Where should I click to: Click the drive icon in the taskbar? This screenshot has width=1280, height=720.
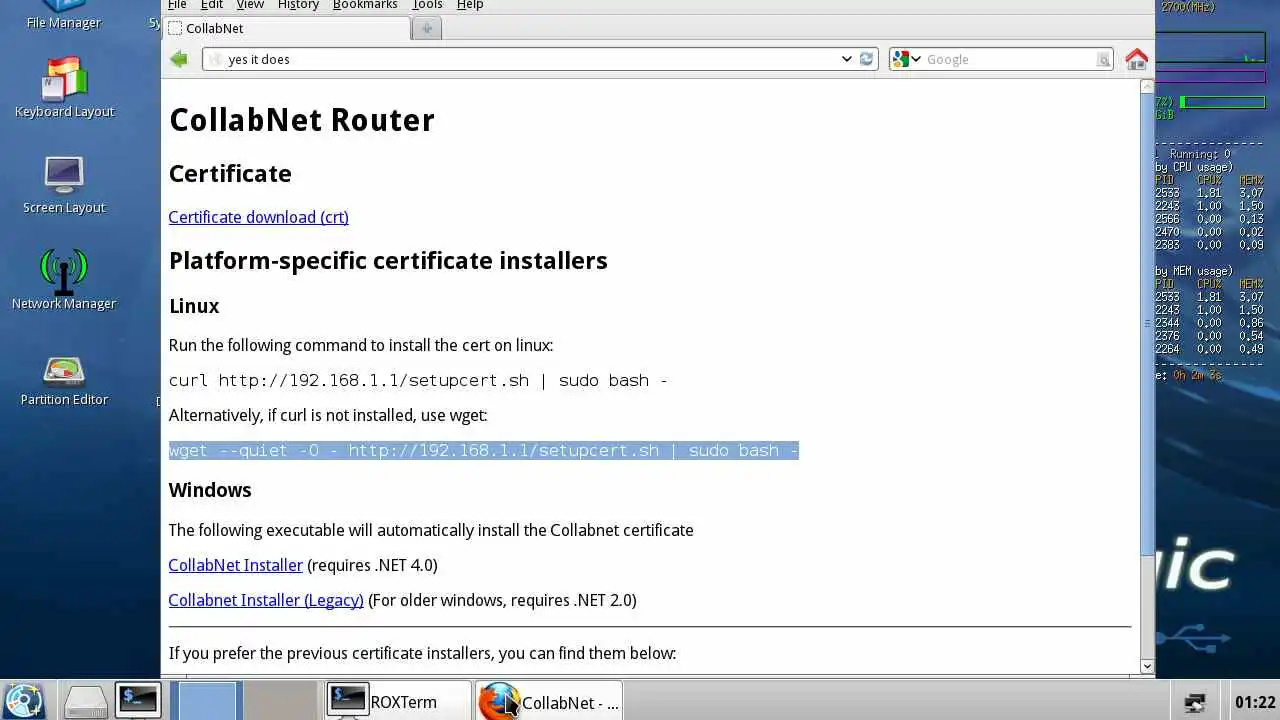(x=86, y=702)
